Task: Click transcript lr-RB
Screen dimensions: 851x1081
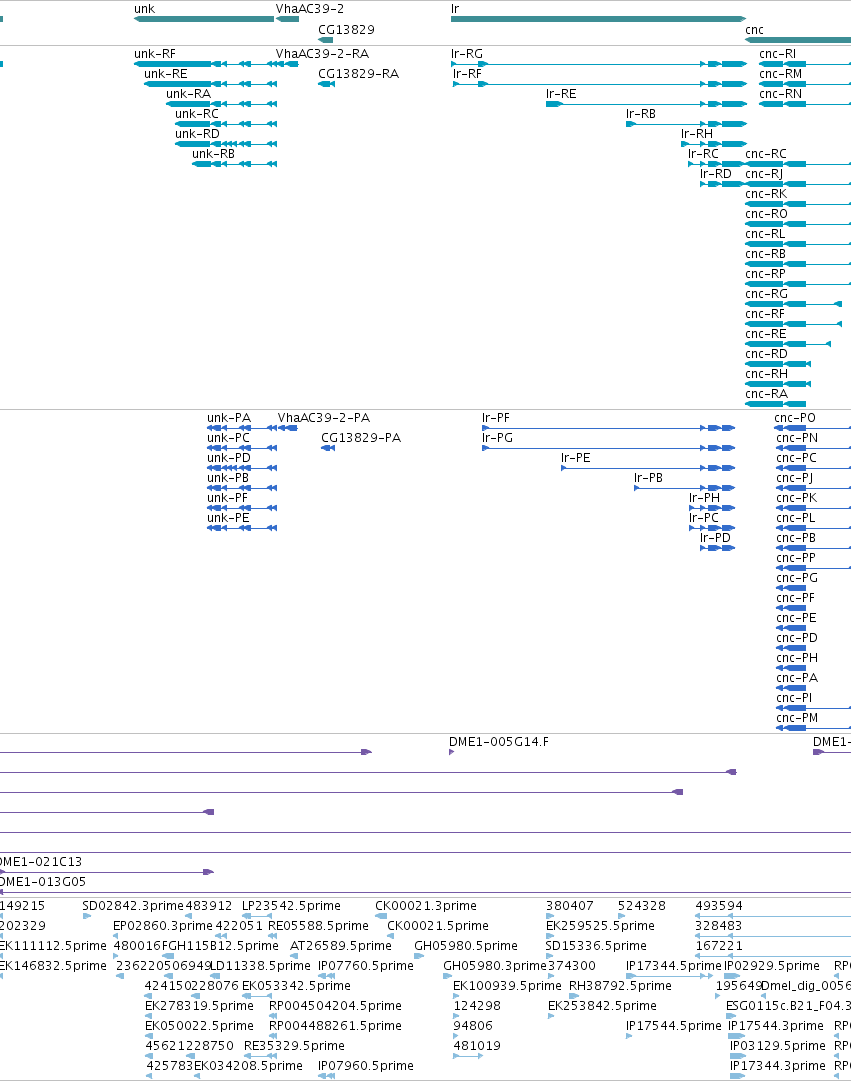Action: (641, 114)
